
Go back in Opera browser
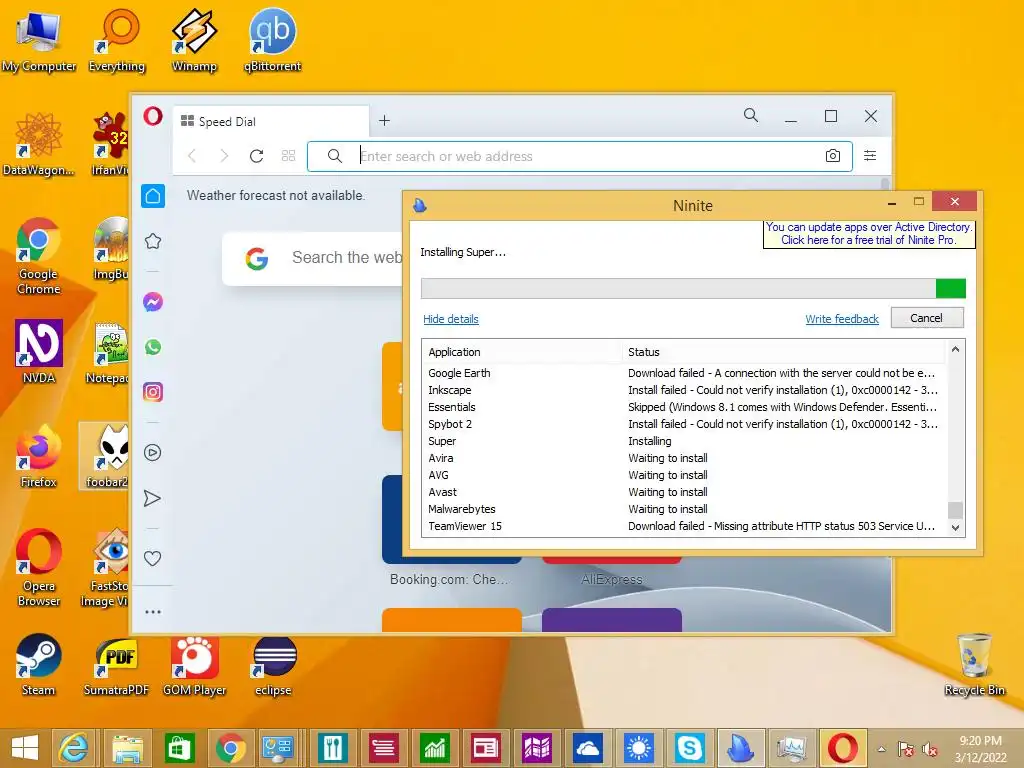coord(192,156)
